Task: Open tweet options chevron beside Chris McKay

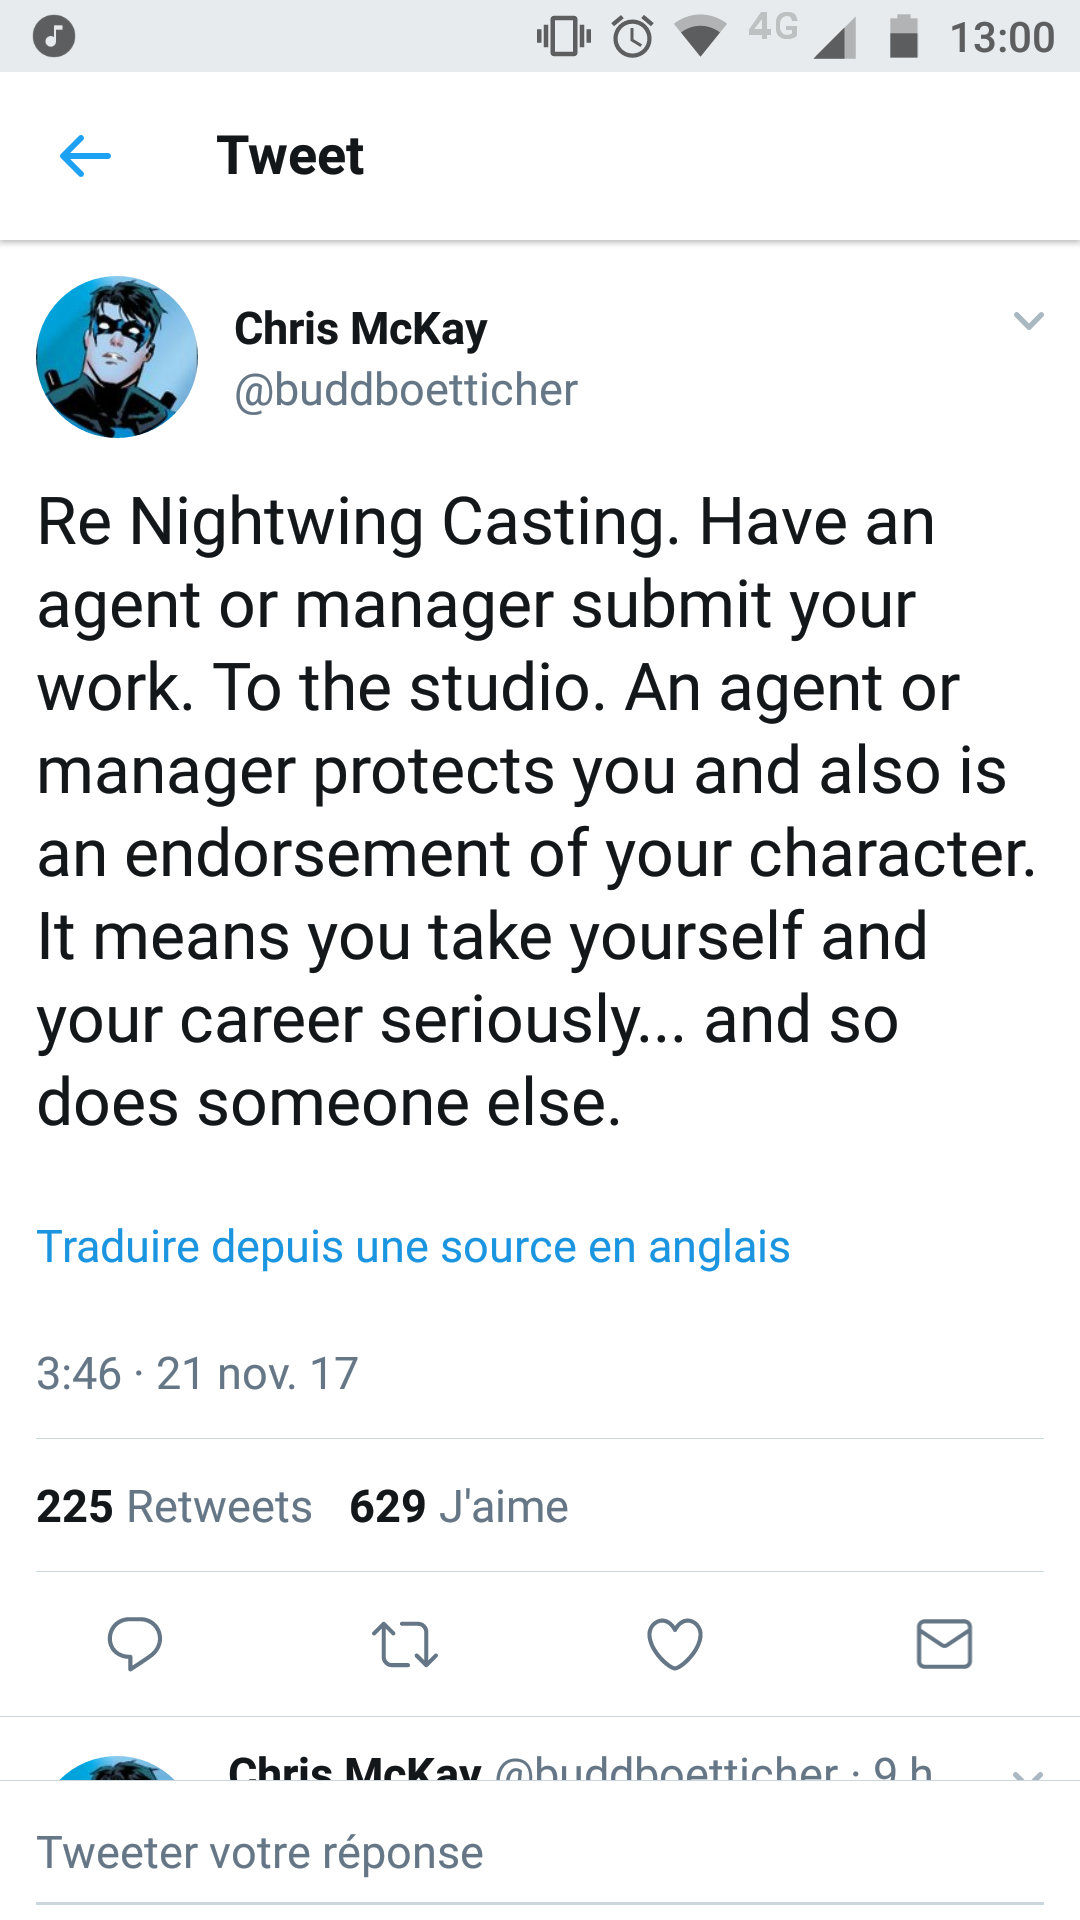Action: (x=1028, y=321)
